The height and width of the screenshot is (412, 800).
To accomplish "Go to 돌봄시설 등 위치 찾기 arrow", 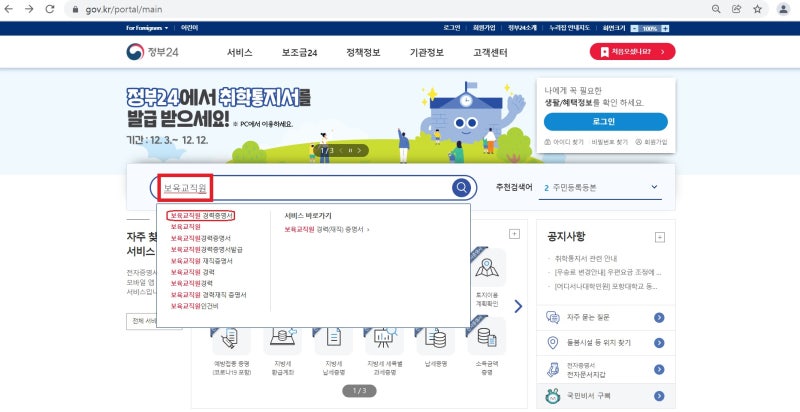I will (x=659, y=343).
